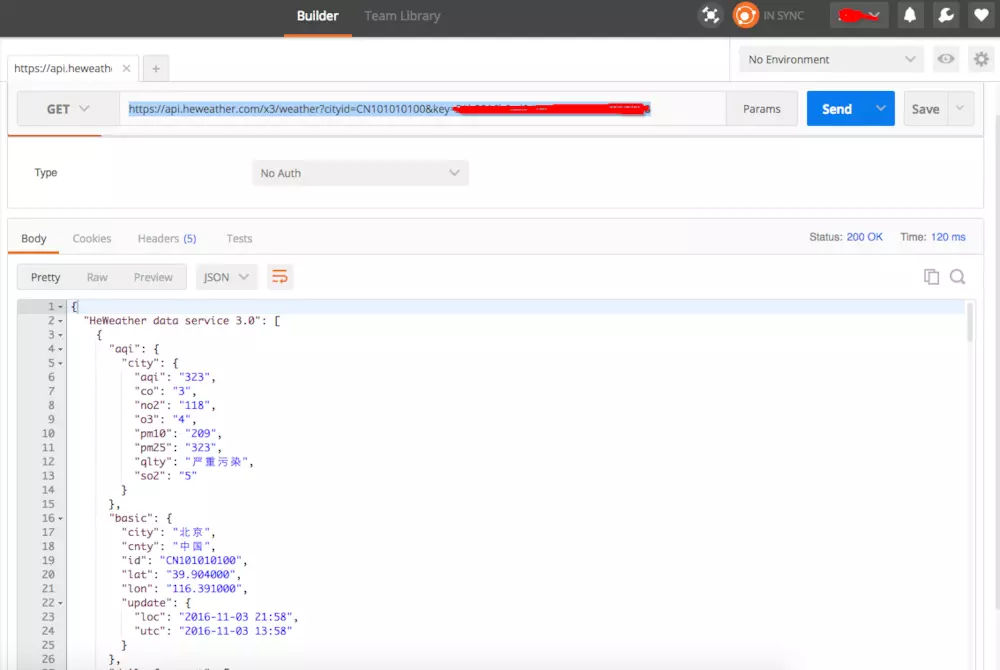Toggle line wrap icon in response

click(x=280, y=277)
